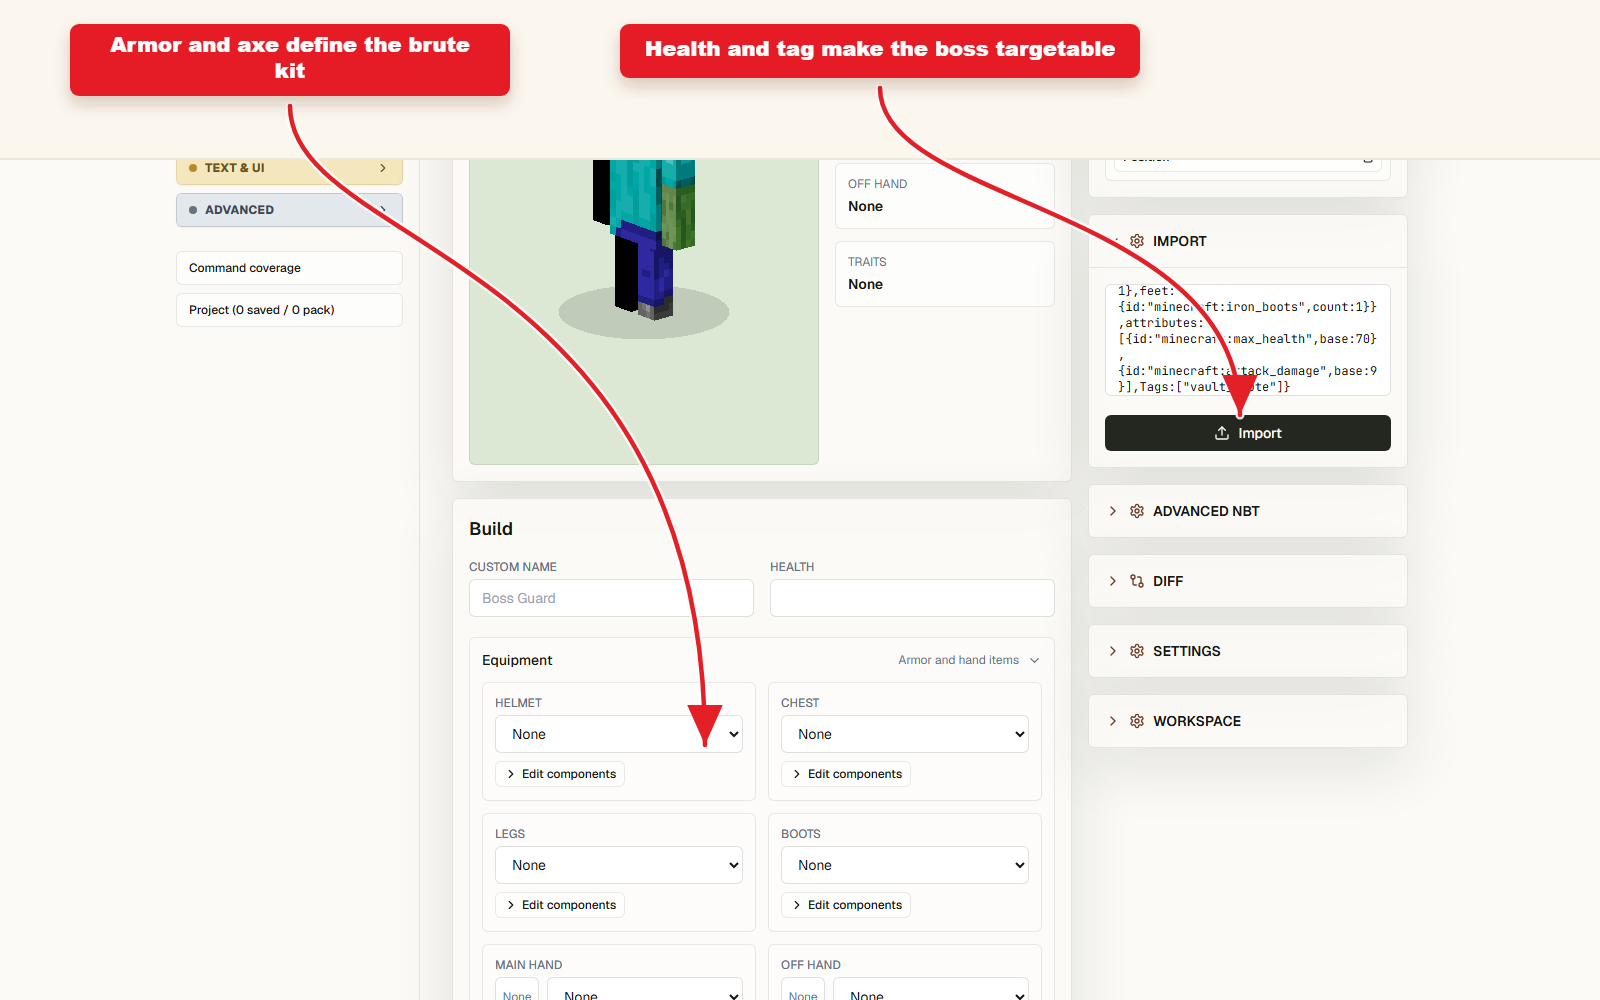
Task: Click inside the import NBT text area
Action: 1248,340
